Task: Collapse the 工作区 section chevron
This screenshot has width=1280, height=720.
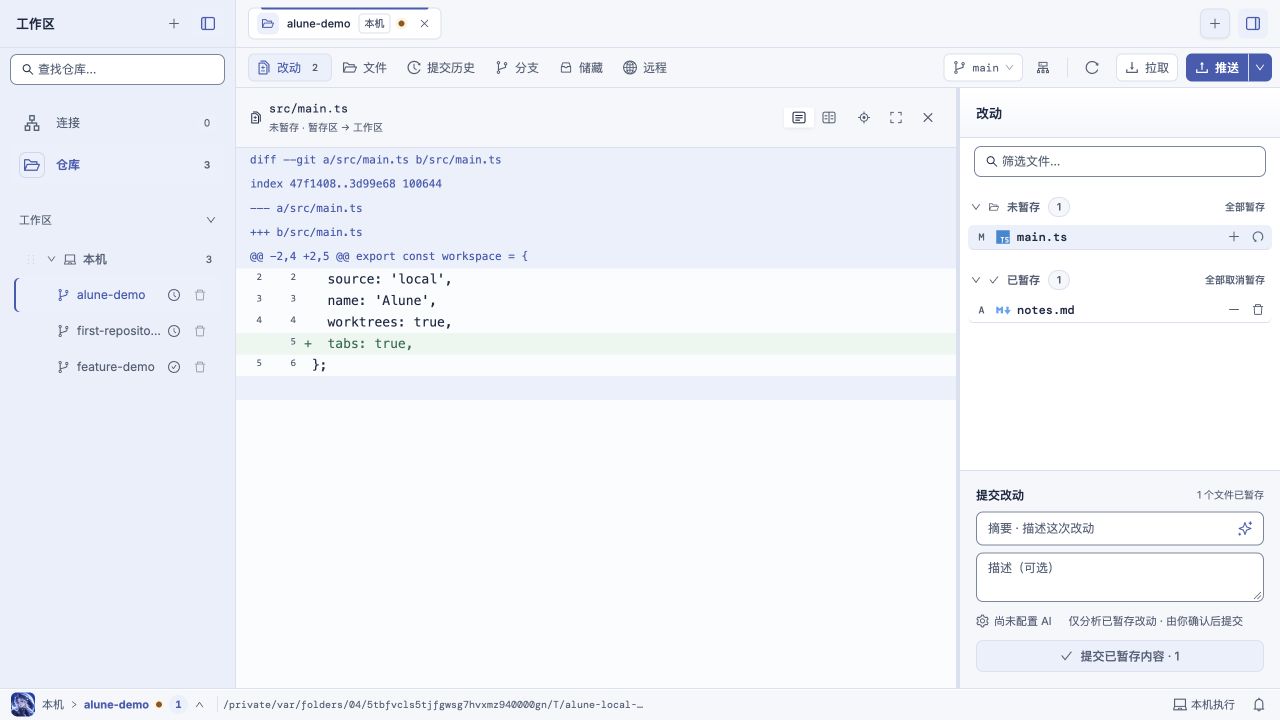Action: click(x=211, y=220)
